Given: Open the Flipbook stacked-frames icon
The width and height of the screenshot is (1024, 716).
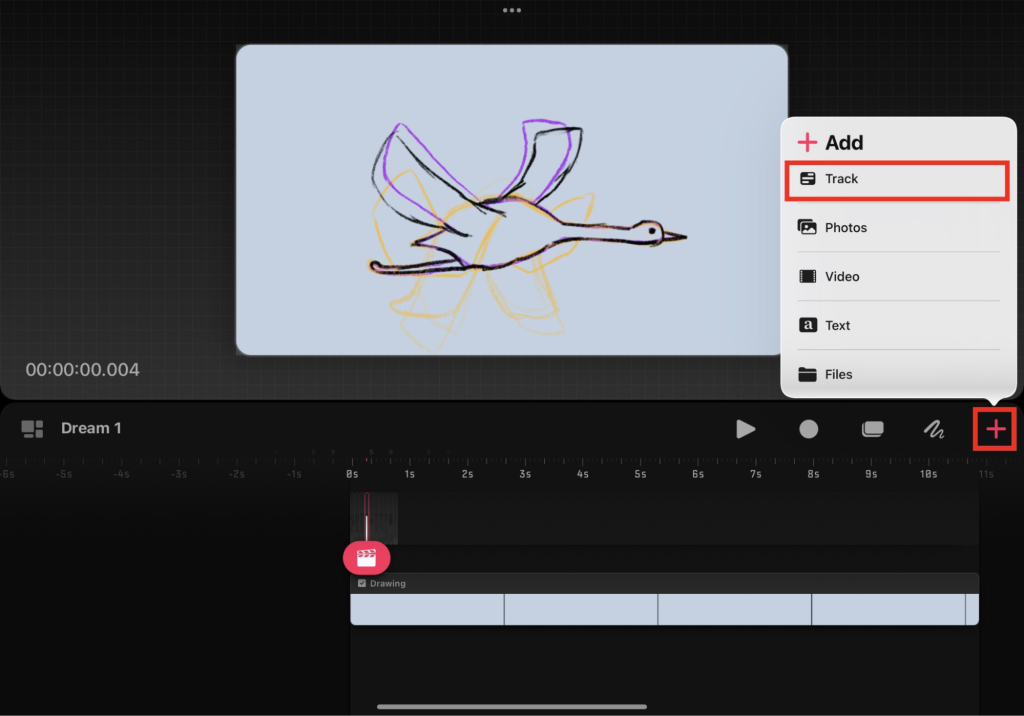Looking at the screenshot, I should click(x=872, y=429).
